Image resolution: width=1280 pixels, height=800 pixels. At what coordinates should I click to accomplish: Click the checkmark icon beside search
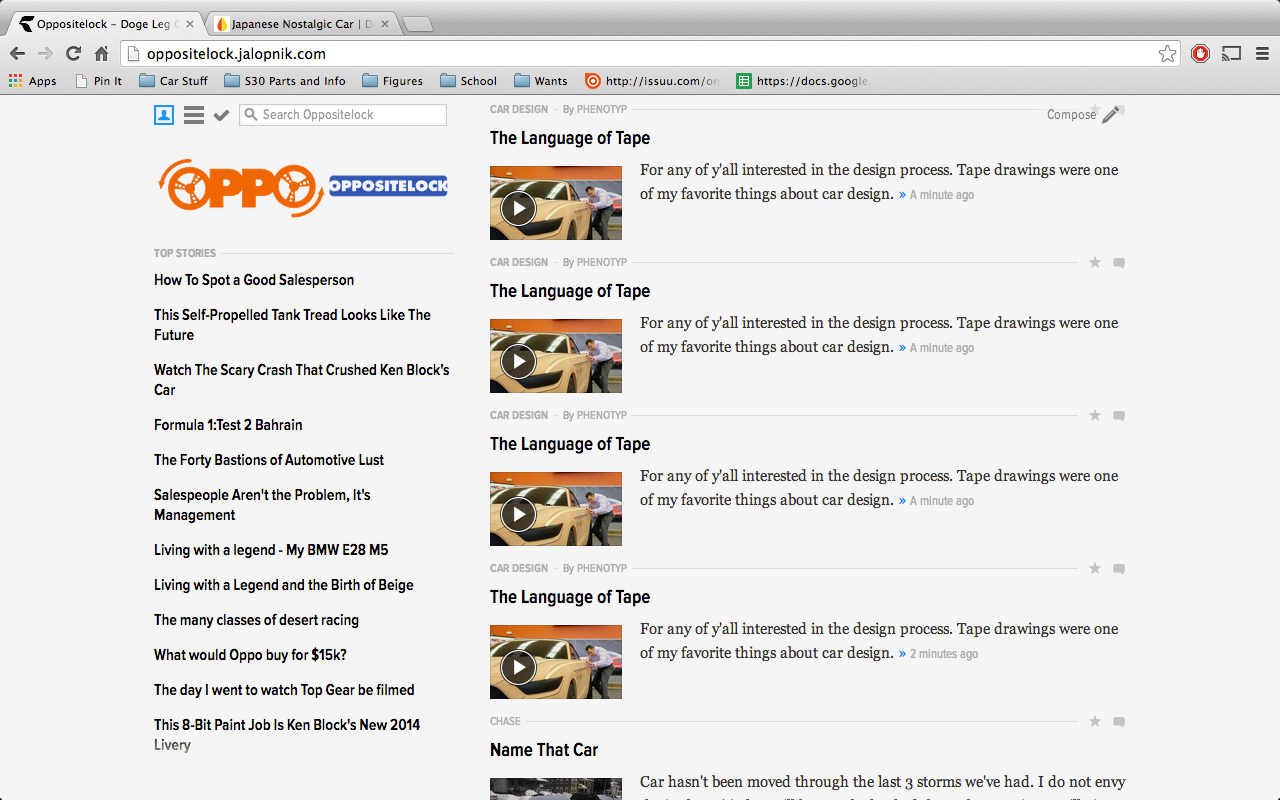tap(222, 115)
